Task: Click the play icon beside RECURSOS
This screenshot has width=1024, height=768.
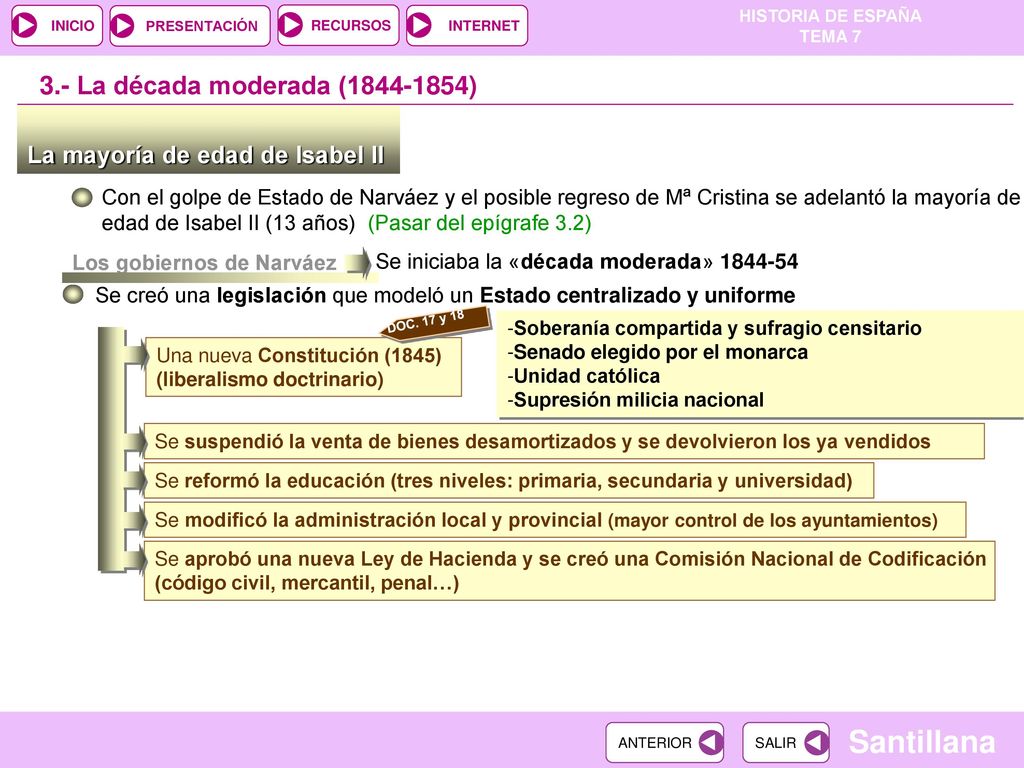Action: [x=291, y=25]
